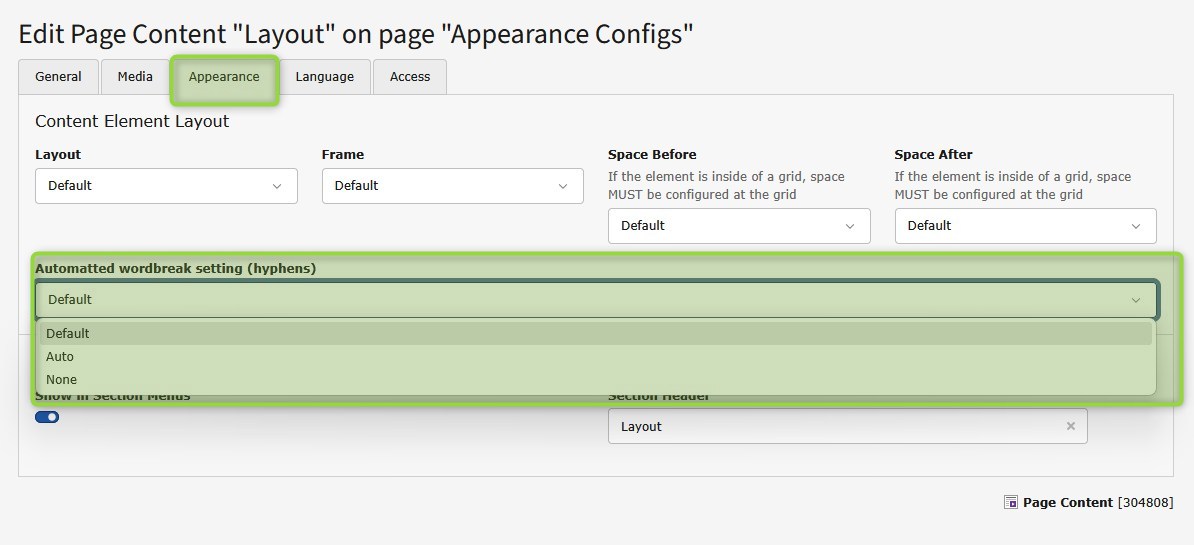This screenshot has width=1194, height=545.
Task: Select the Appearance tab
Action: (x=224, y=77)
